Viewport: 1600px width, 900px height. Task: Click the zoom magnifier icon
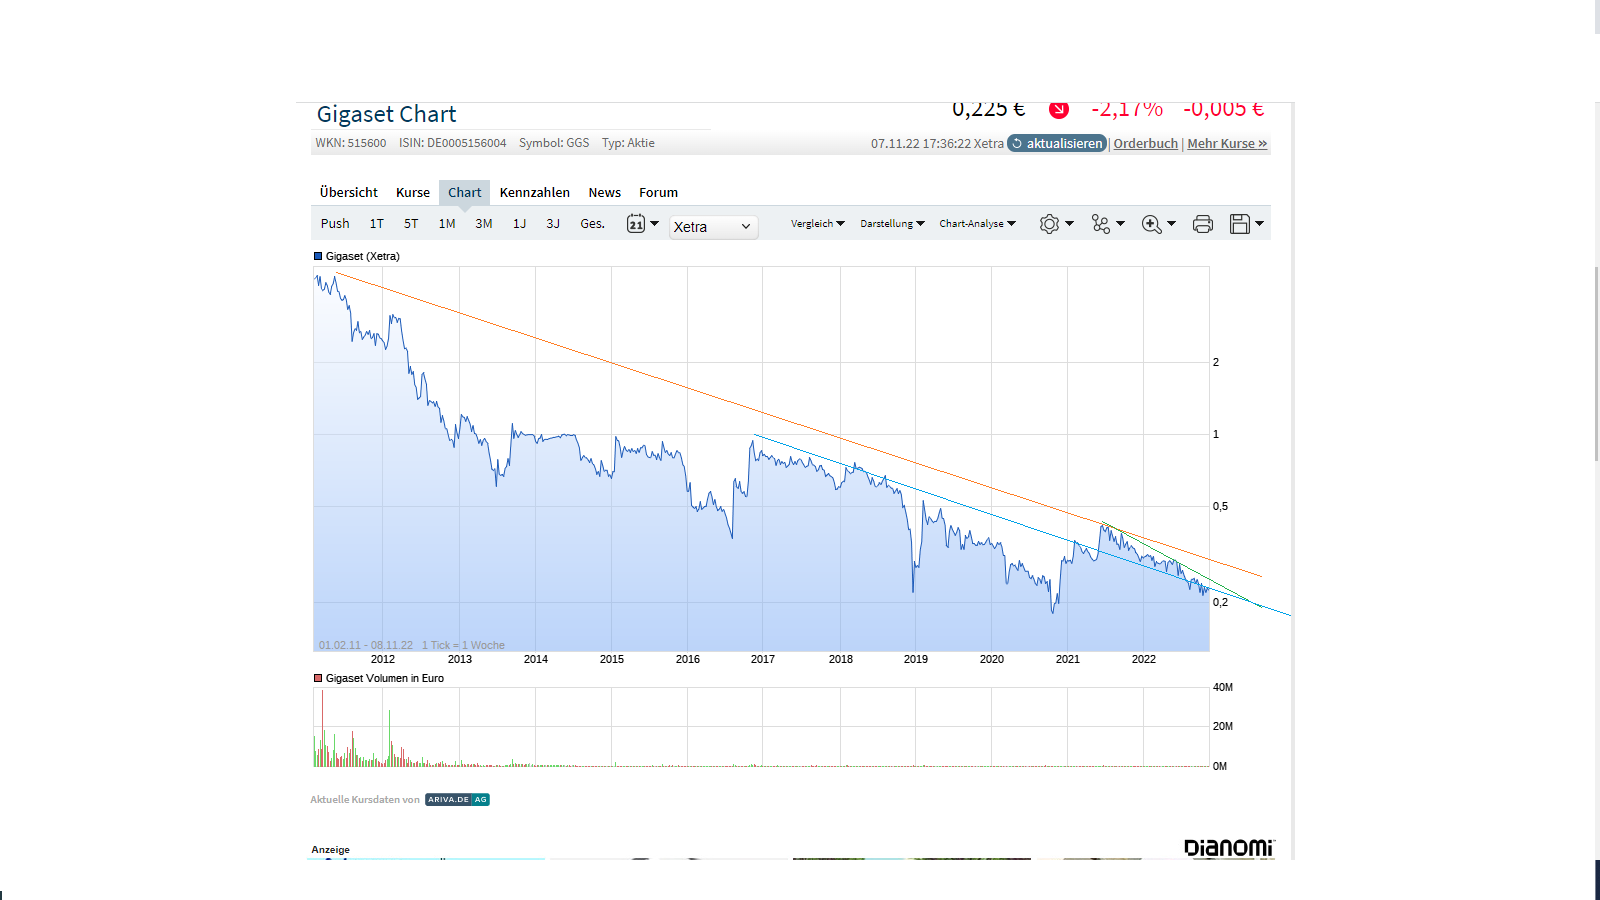pyautogui.click(x=1152, y=224)
